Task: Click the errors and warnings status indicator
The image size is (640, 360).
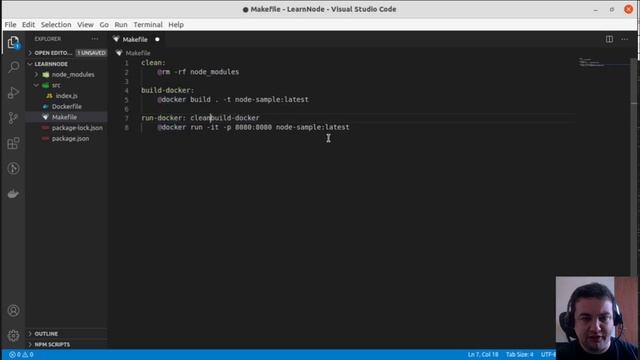Action: [x=21, y=355]
